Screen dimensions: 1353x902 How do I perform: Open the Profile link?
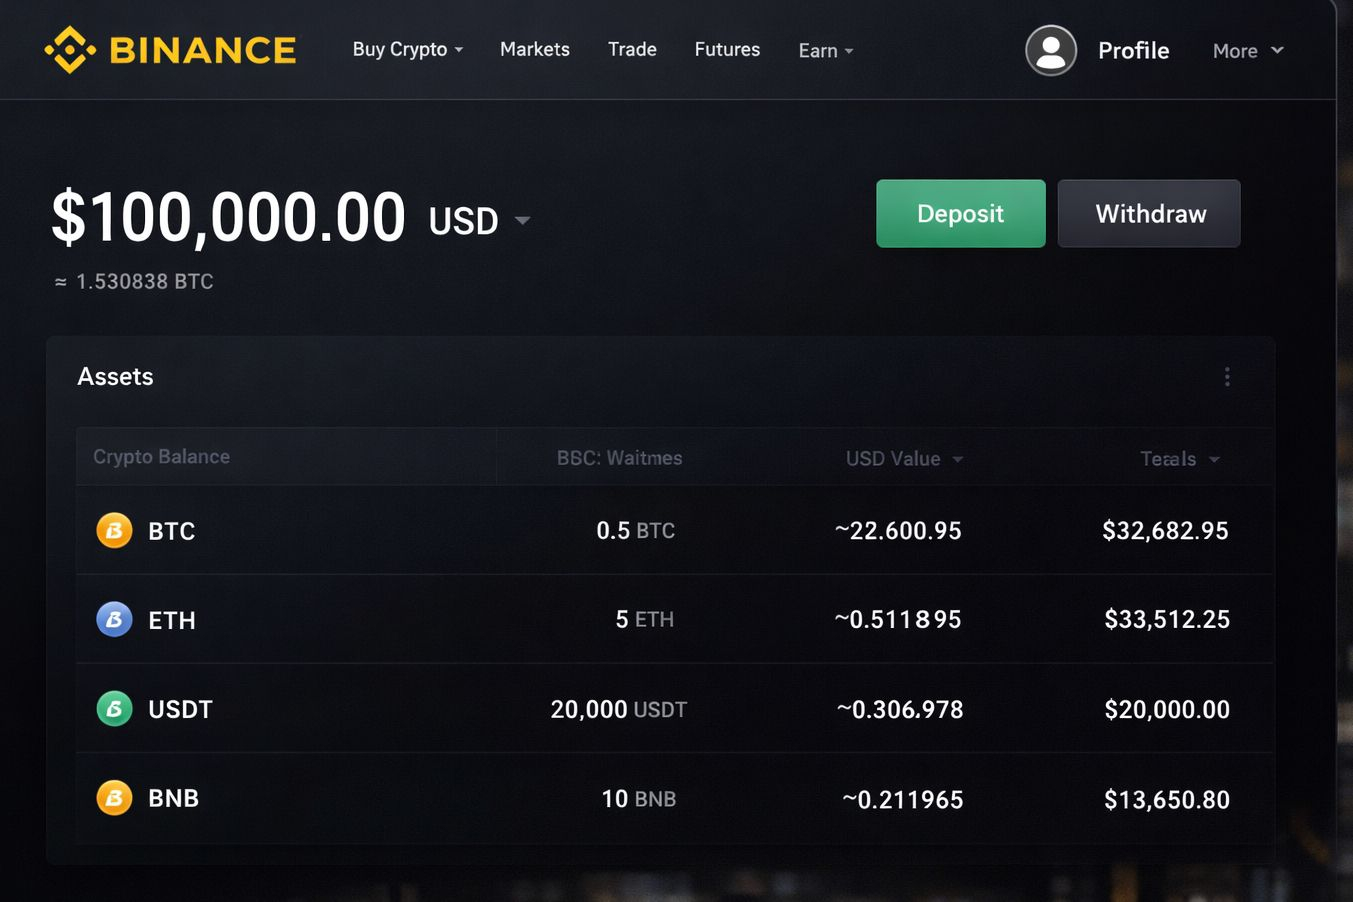pos(1133,50)
